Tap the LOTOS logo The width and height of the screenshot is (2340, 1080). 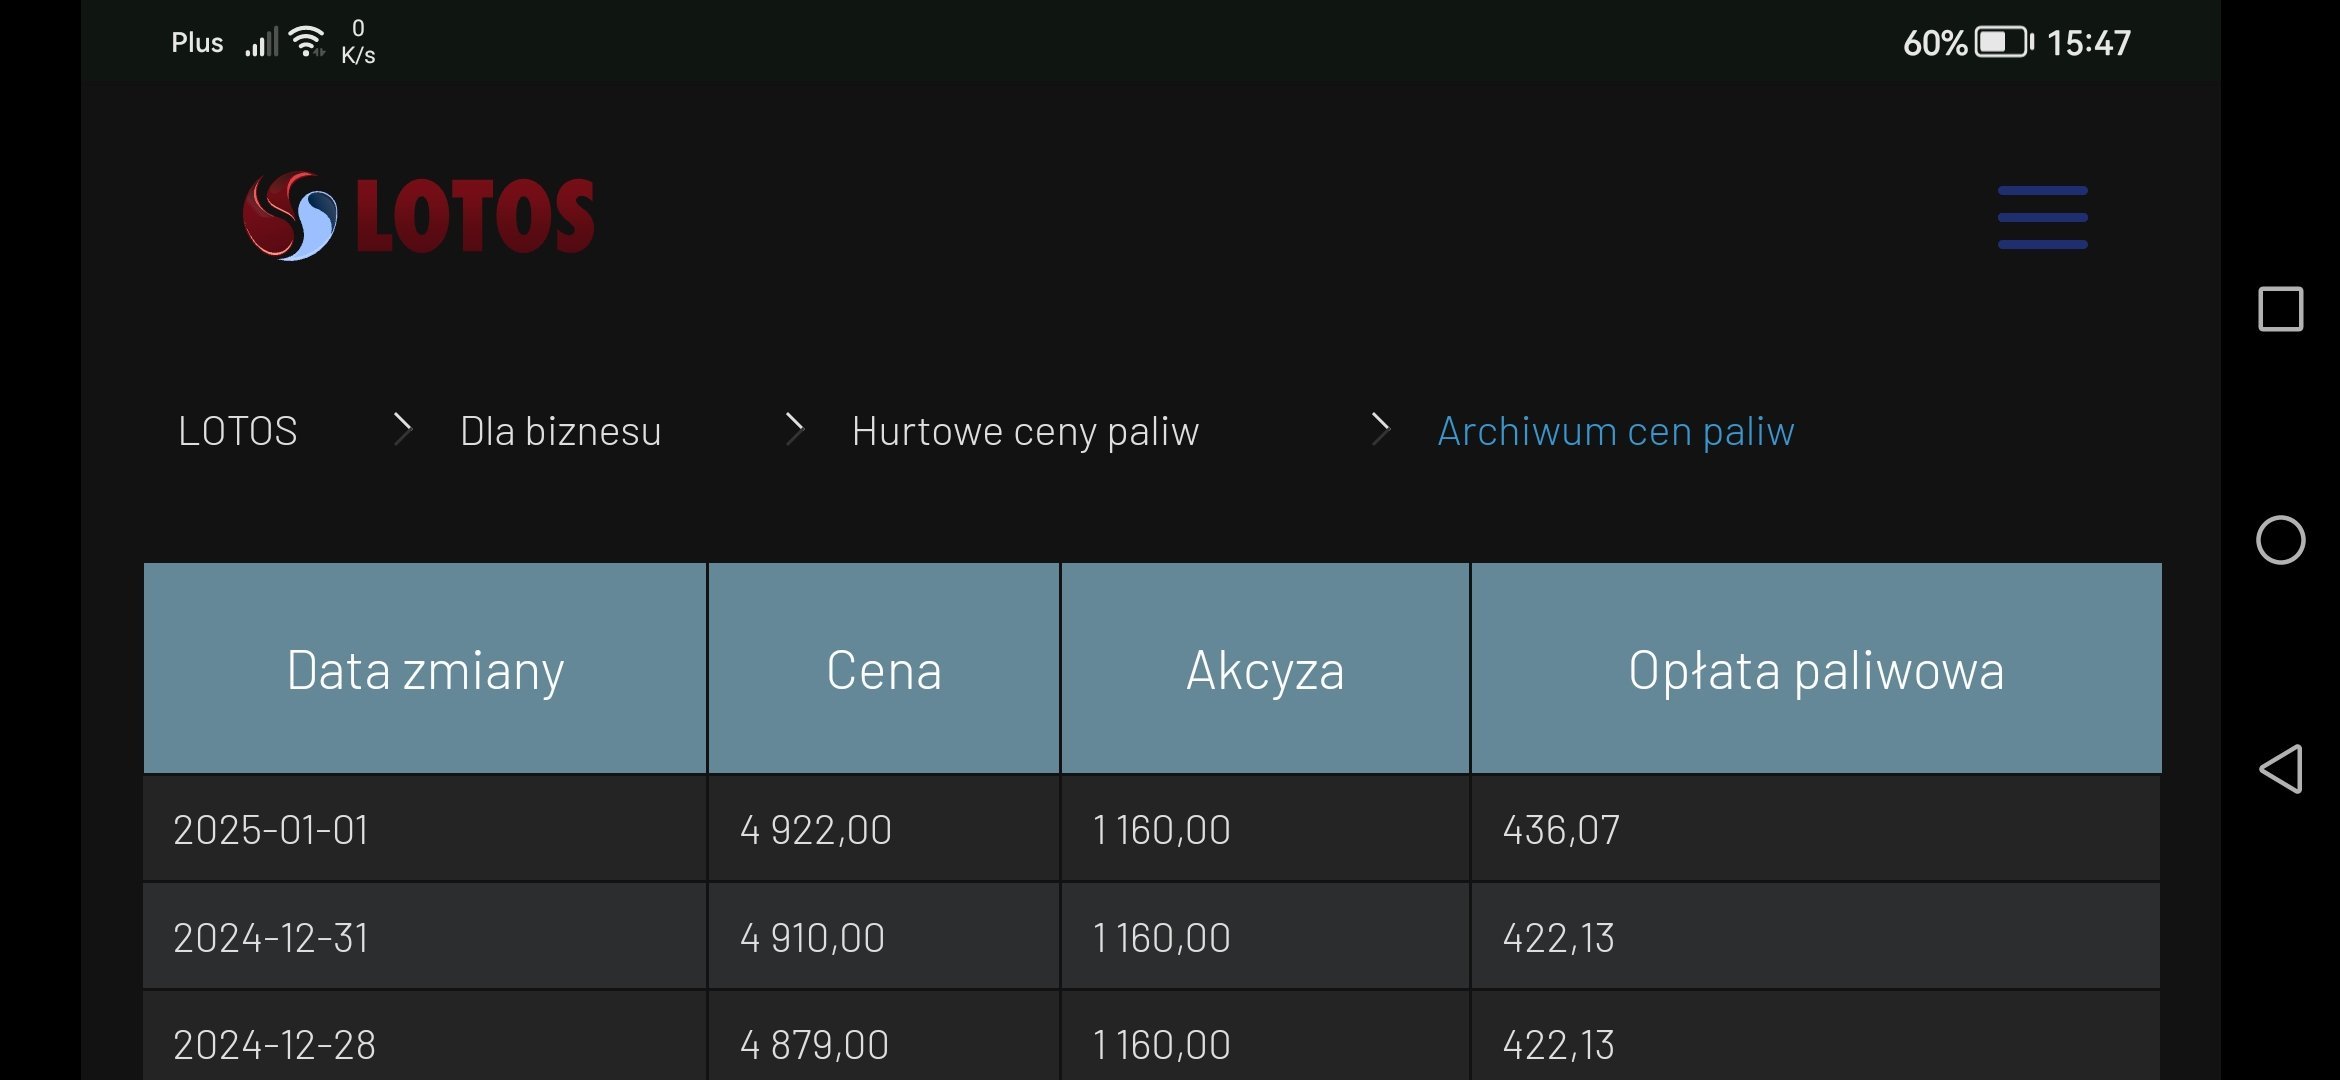[x=419, y=216]
